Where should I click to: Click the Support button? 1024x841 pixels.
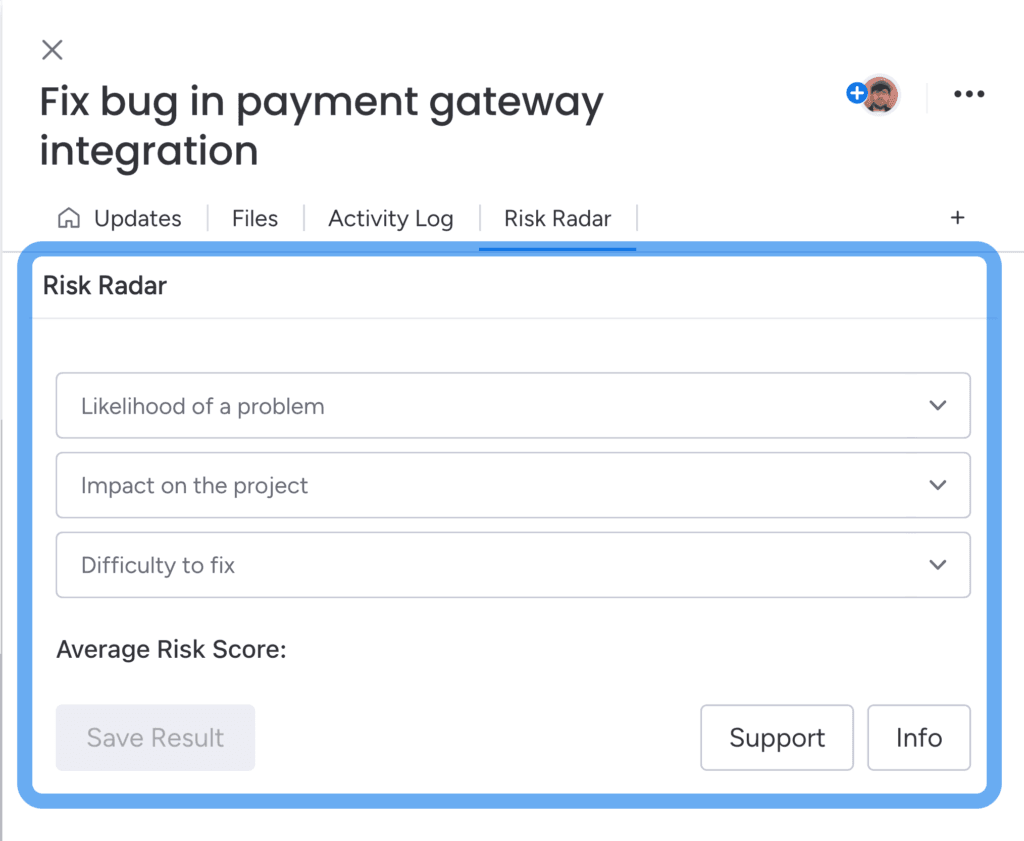[x=777, y=737]
